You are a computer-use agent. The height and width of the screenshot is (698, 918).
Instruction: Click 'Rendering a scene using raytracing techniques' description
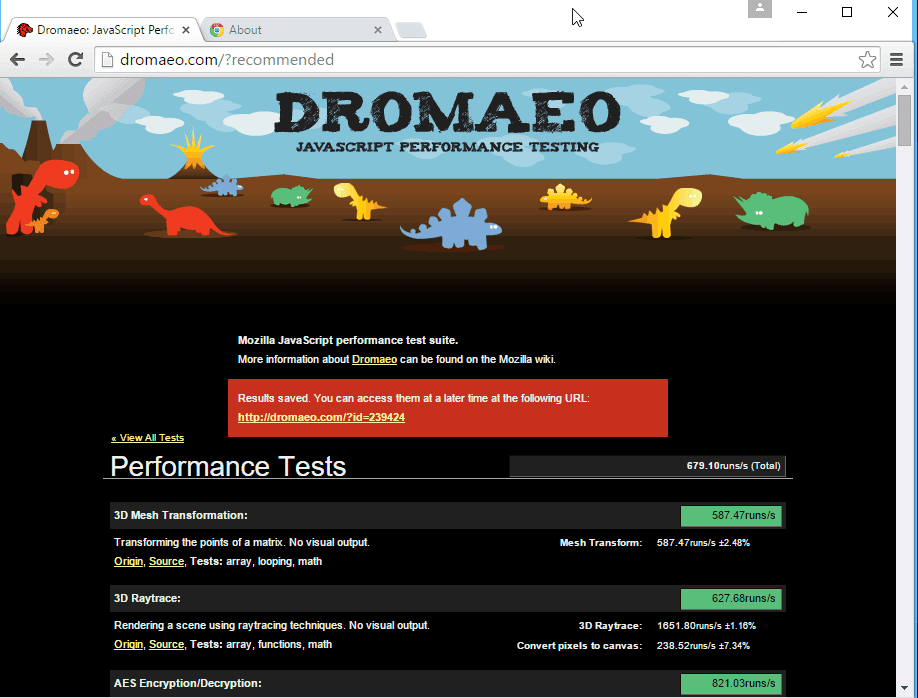pos(272,625)
